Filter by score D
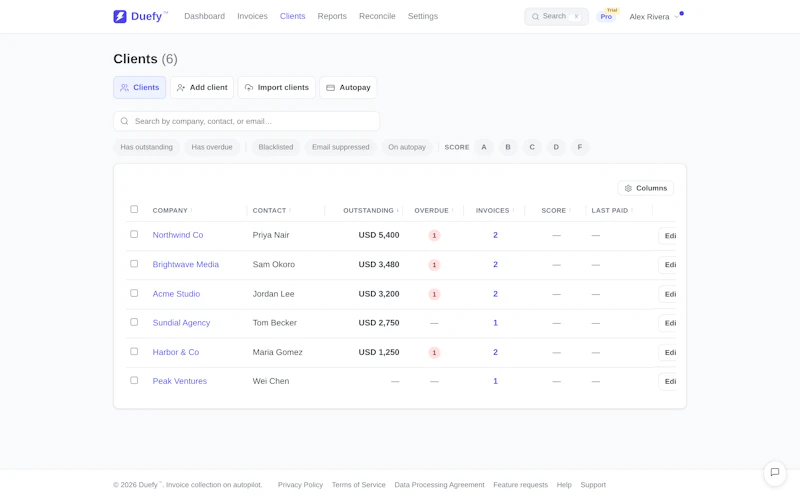800x500 pixels. (x=556, y=147)
